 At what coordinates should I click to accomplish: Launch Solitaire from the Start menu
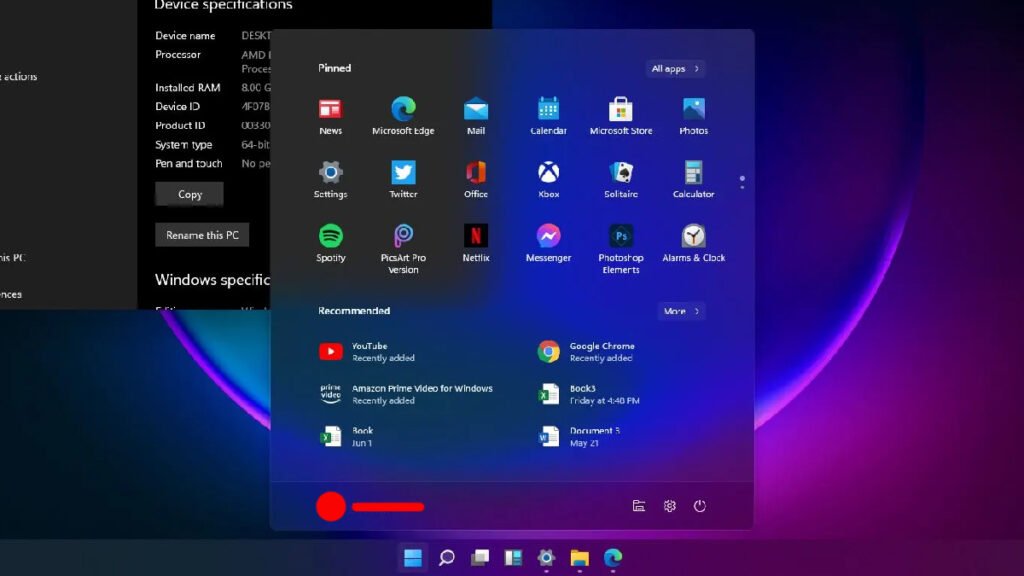tap(620, 175)
